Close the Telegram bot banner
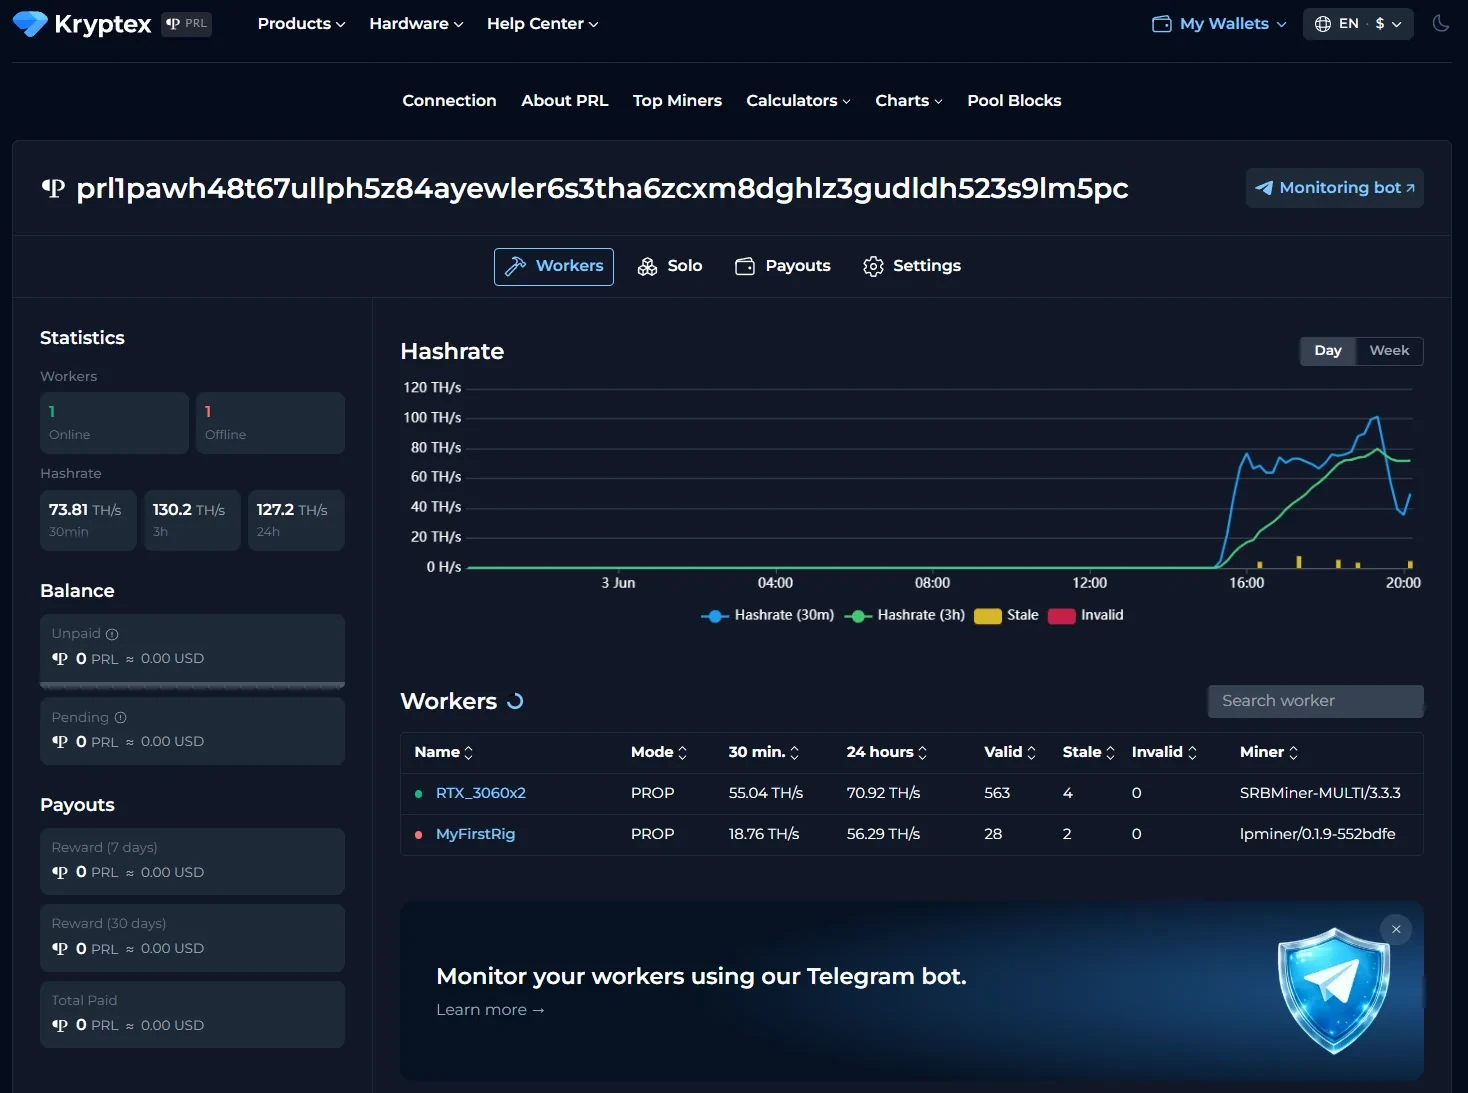This screenshot has height=1093, width=1468. point(1396,929)
